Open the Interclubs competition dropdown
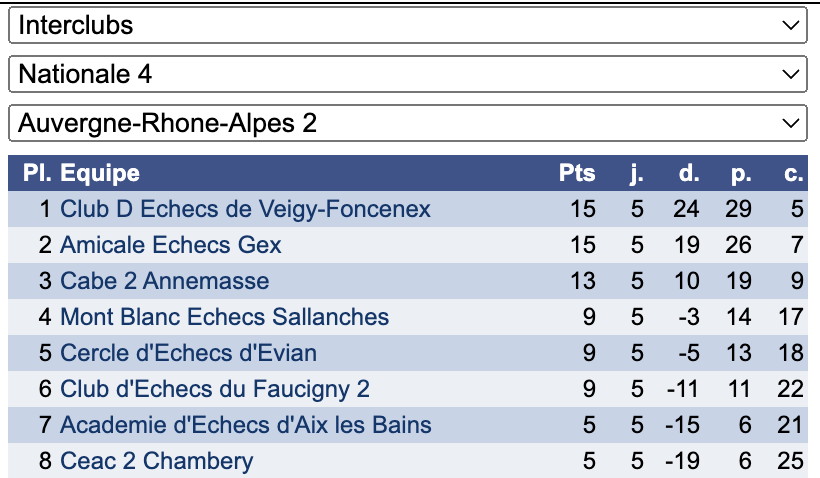This screenshot has width=820, height=478. click(408, 25)
